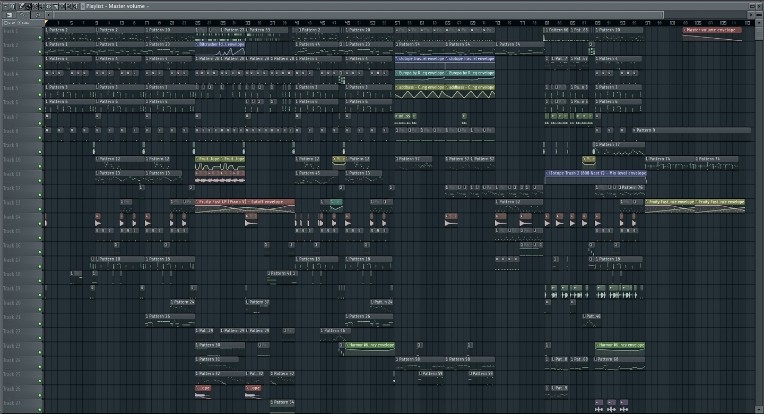
Task: Switch to second clip focus tab
Action: (x=23, y=15)
